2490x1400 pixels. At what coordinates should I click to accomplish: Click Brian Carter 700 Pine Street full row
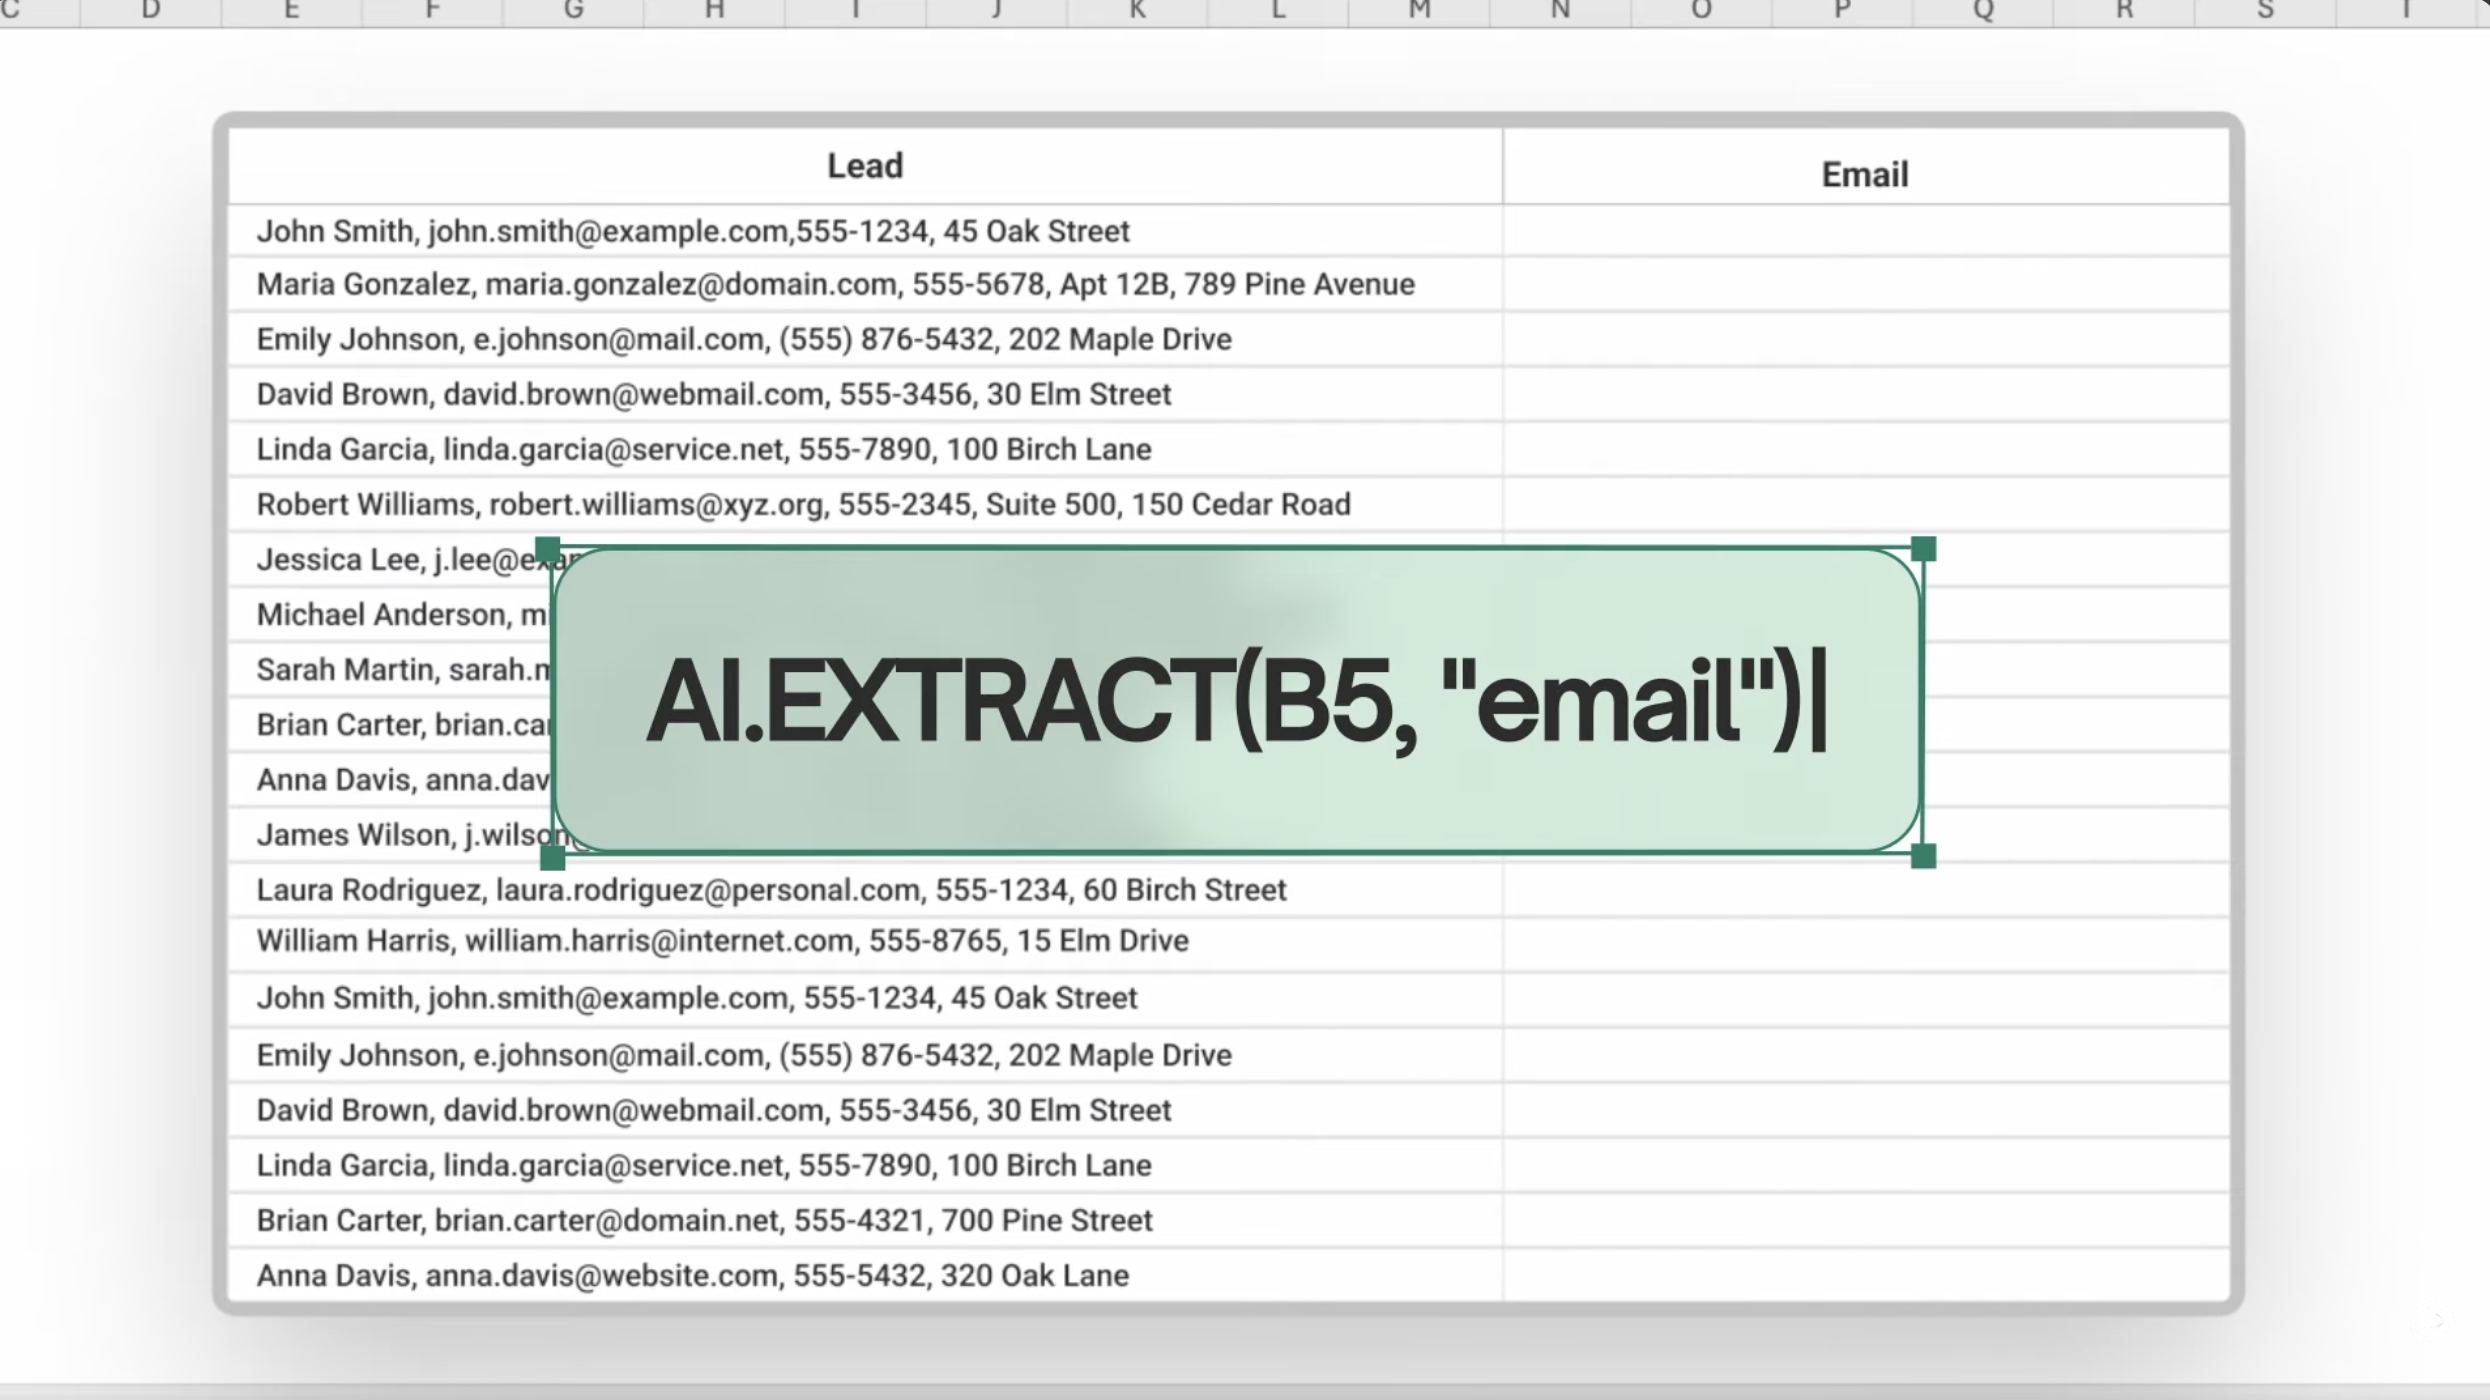[x=703, y=1221]
